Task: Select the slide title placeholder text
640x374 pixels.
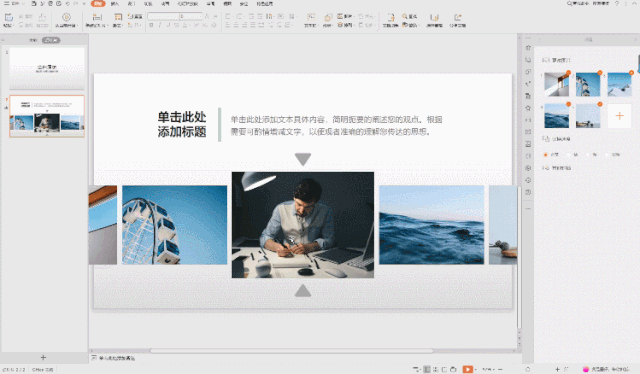Action: pos(182,124)
